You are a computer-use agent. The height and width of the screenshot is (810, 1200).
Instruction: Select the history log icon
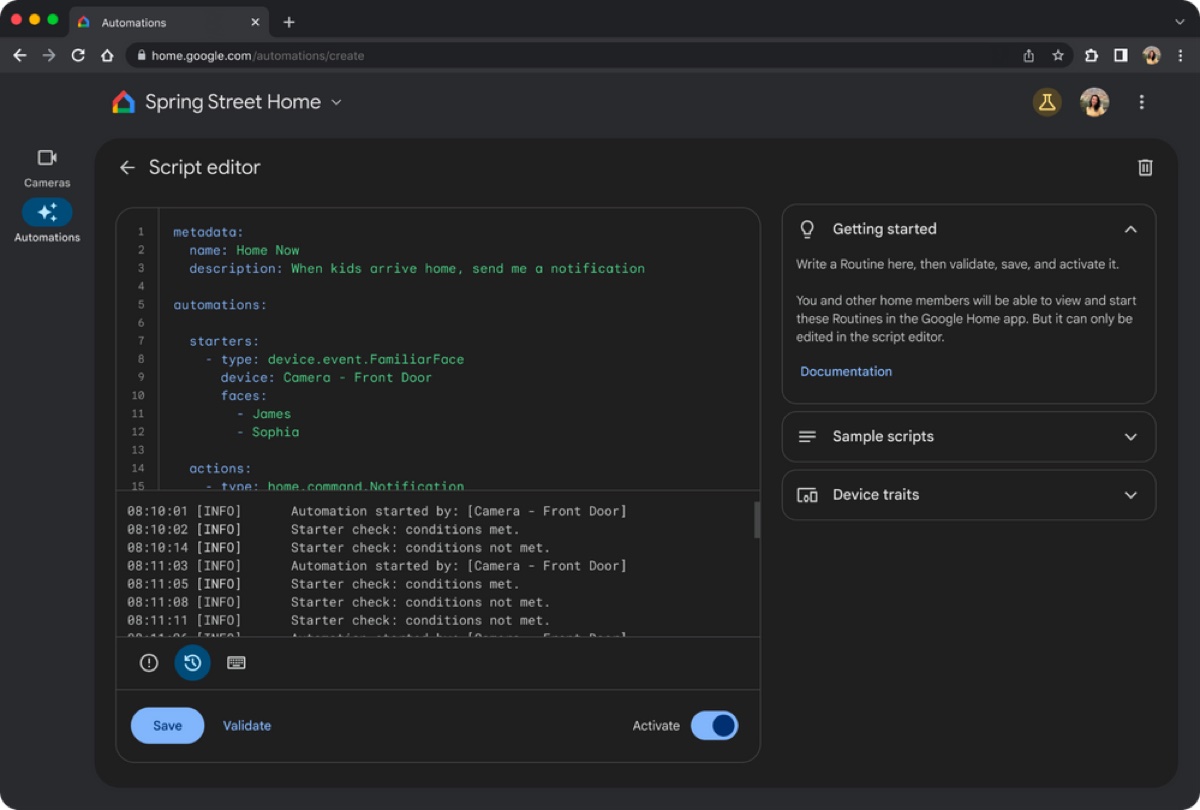pyautogui.click(x=193, y=663)
